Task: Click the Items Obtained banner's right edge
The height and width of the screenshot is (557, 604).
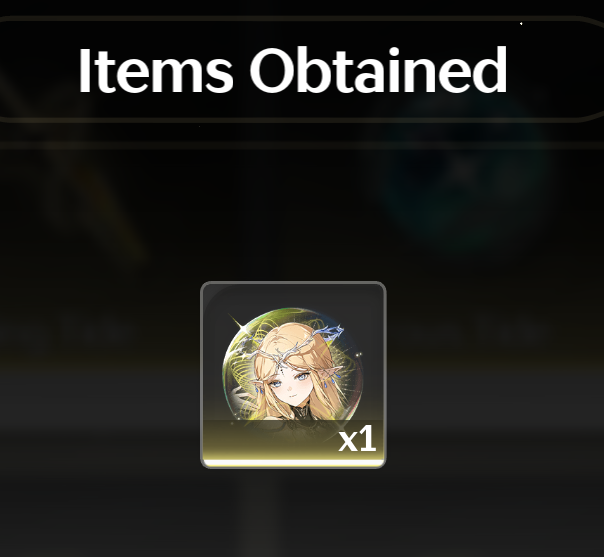Action: click(x=589, y=69)
